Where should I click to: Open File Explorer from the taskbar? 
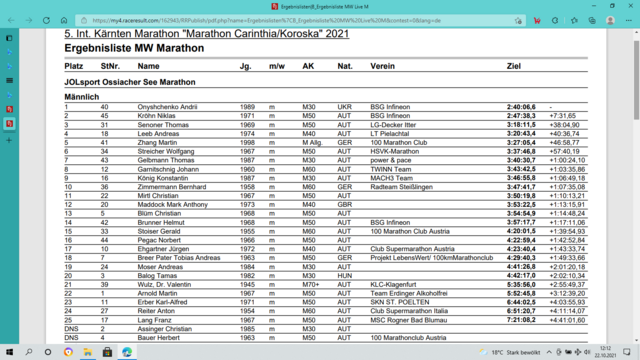pyautogui.click(x=88, y=352)
